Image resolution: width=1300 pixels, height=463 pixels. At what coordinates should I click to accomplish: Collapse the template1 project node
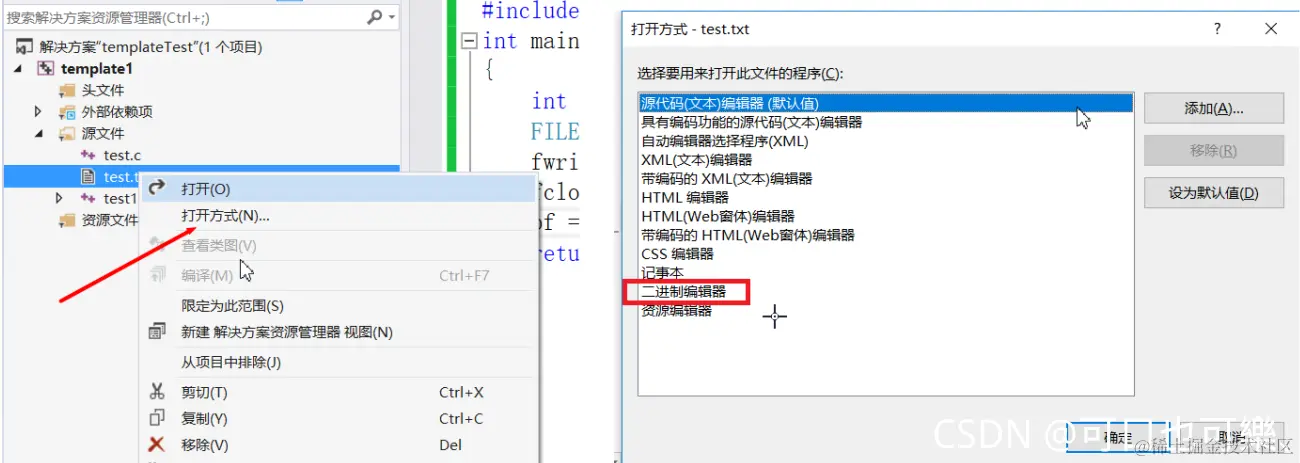(20, 69)
